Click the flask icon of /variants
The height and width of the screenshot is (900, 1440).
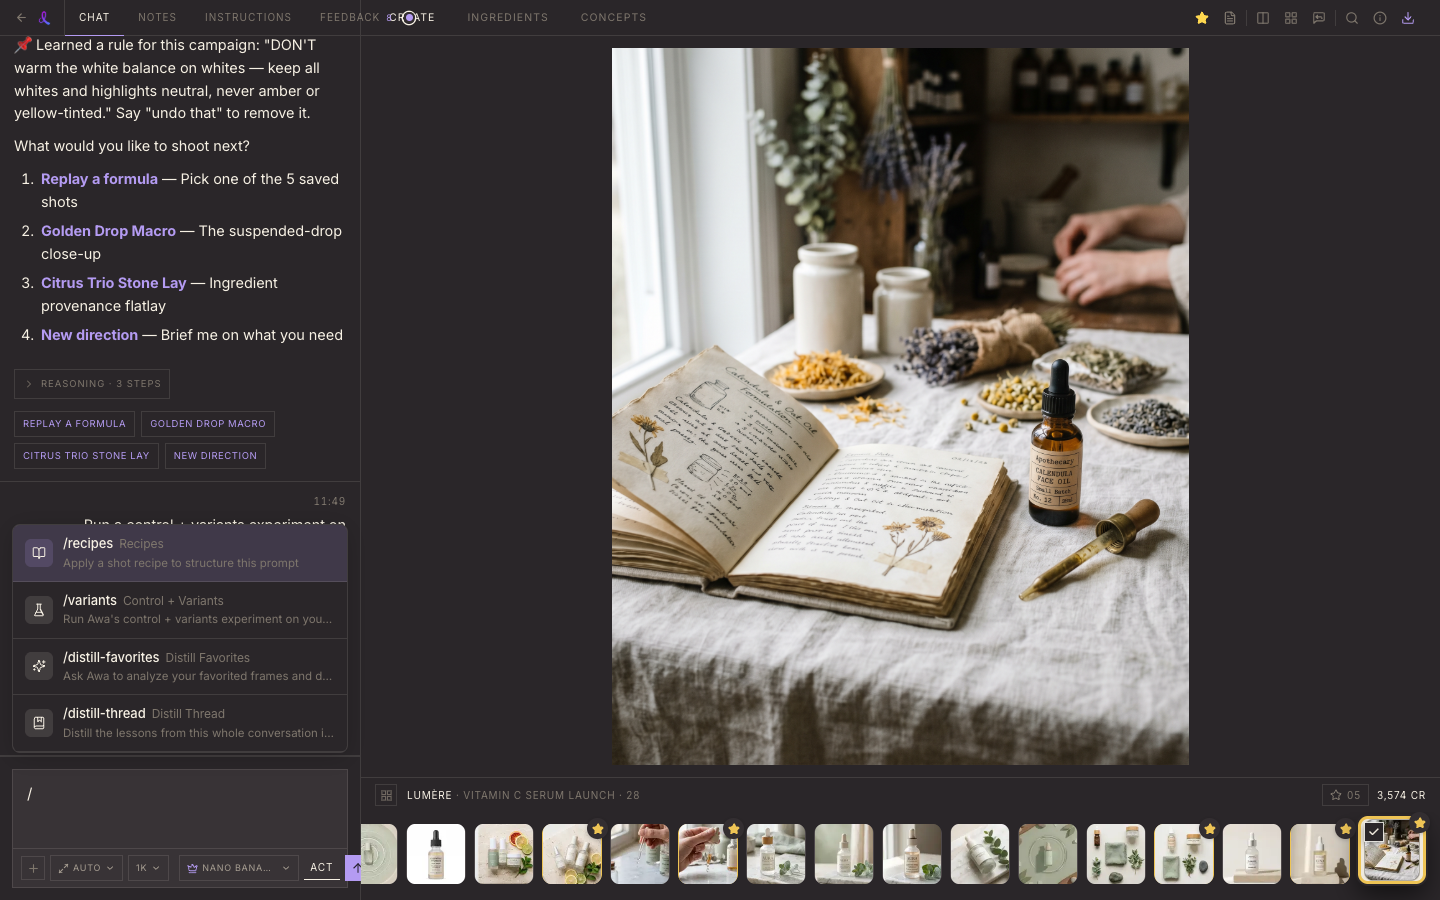point(39,610)
